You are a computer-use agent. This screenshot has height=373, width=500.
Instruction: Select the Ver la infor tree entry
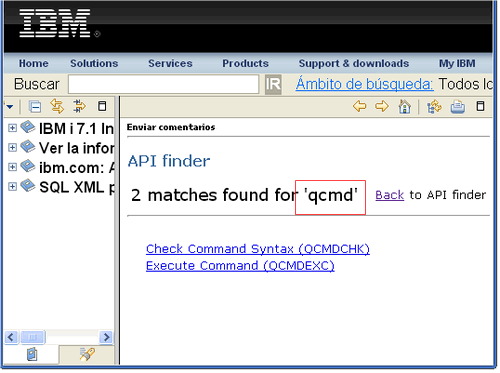[76, 148]
